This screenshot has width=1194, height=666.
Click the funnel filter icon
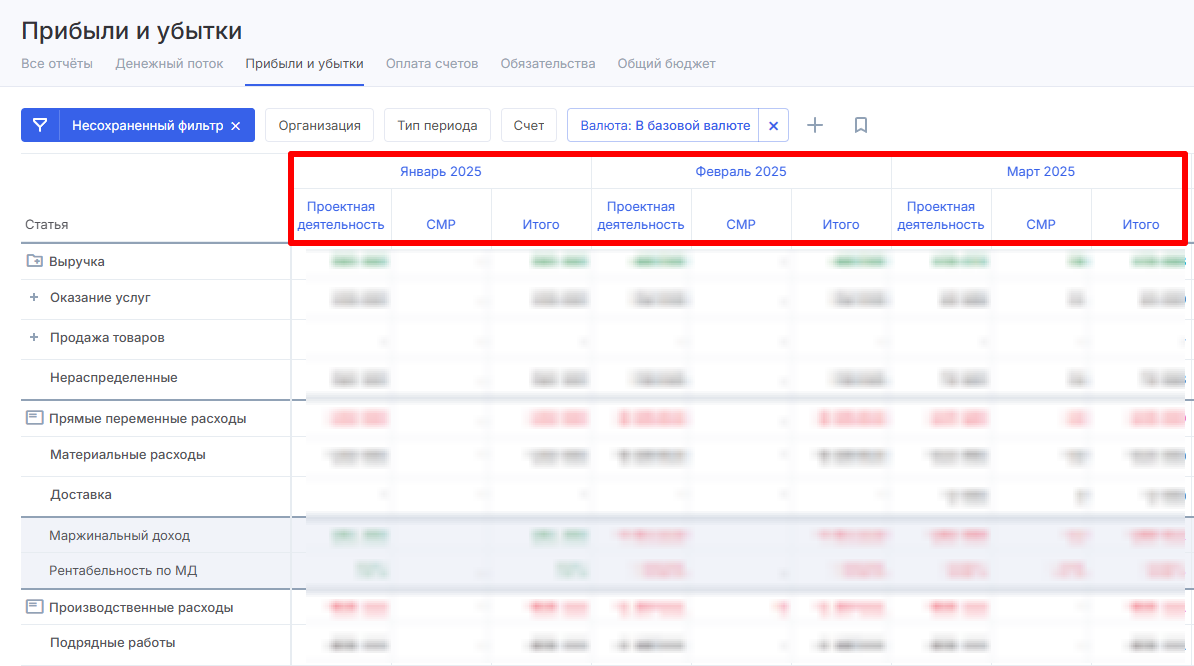pos(40,125)
